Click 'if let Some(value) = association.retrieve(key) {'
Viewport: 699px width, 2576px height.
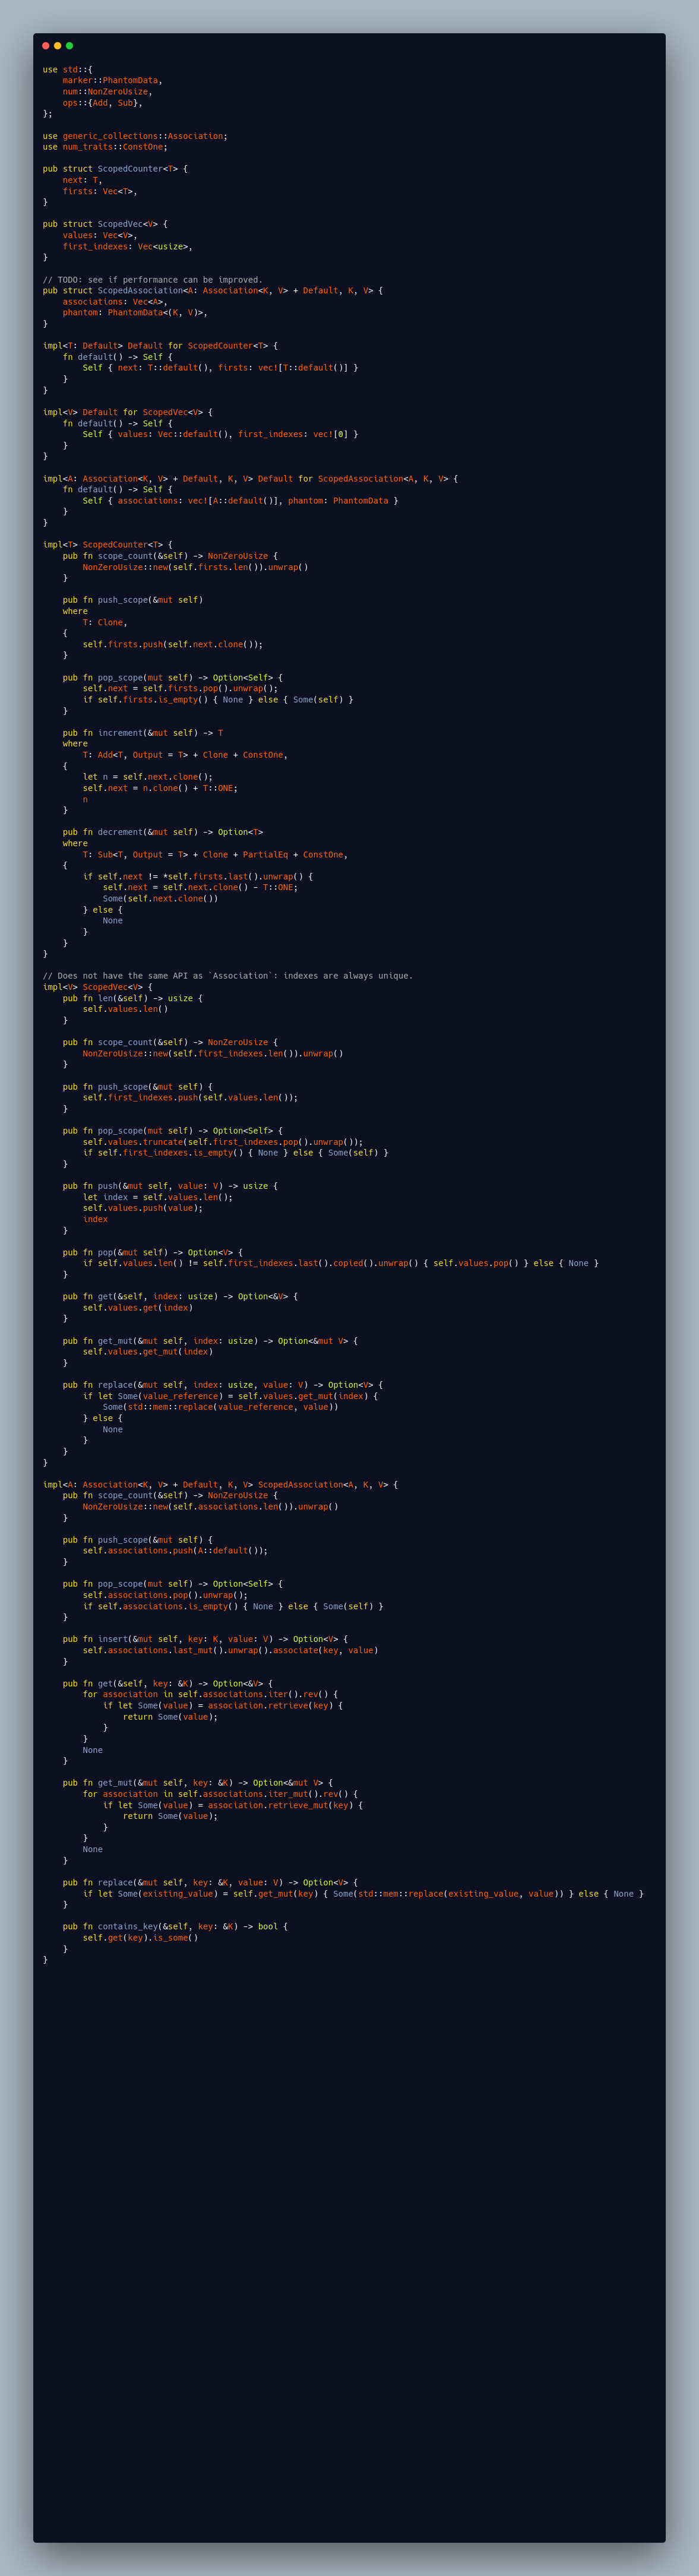pyautogui.click(x=223, y=1705)
